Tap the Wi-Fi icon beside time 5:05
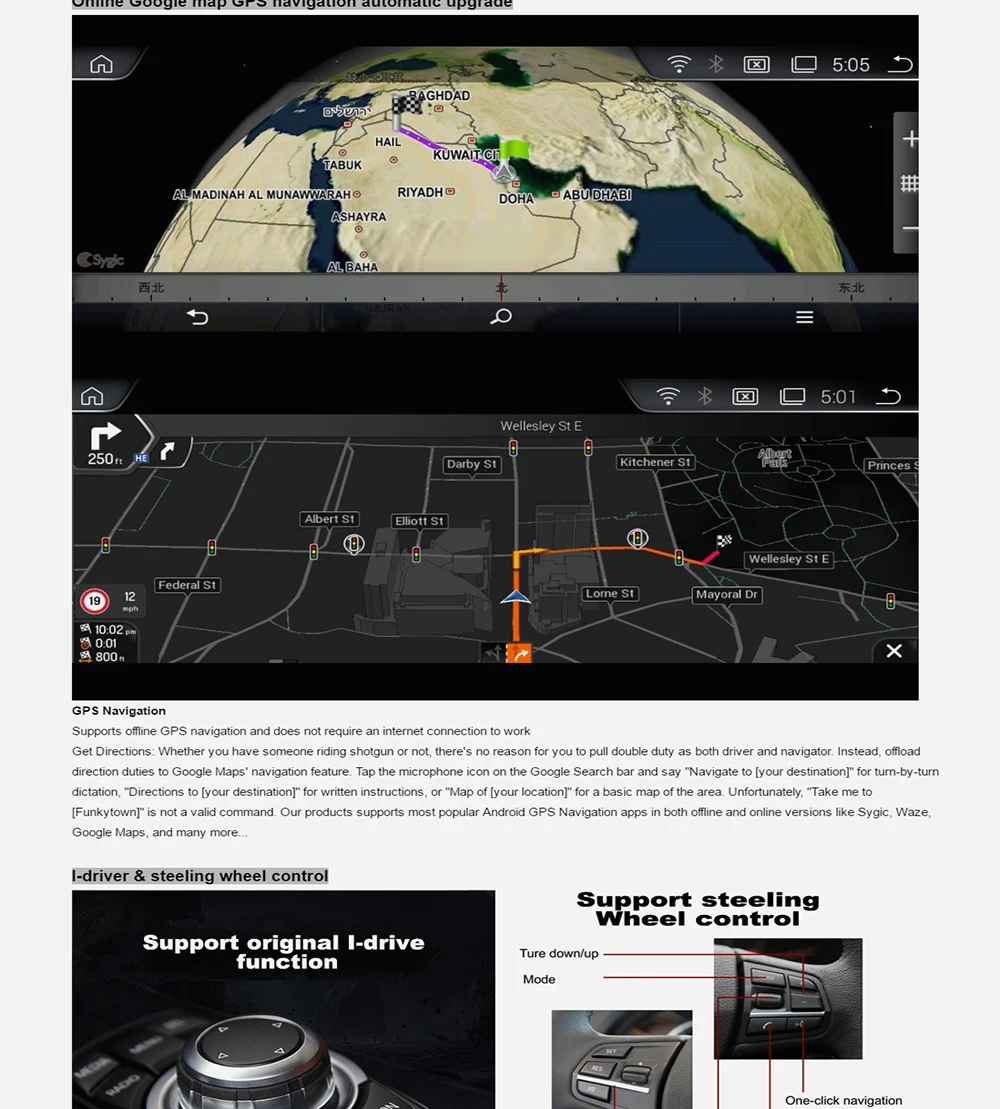1000x1109 pixels. coord(679,64)
